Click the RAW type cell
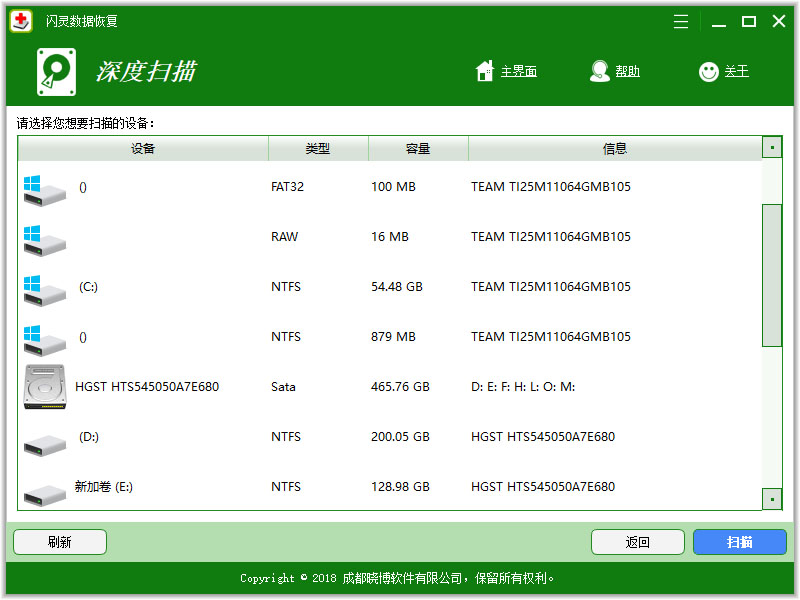800x600 pixels. (x=285, y=237)
